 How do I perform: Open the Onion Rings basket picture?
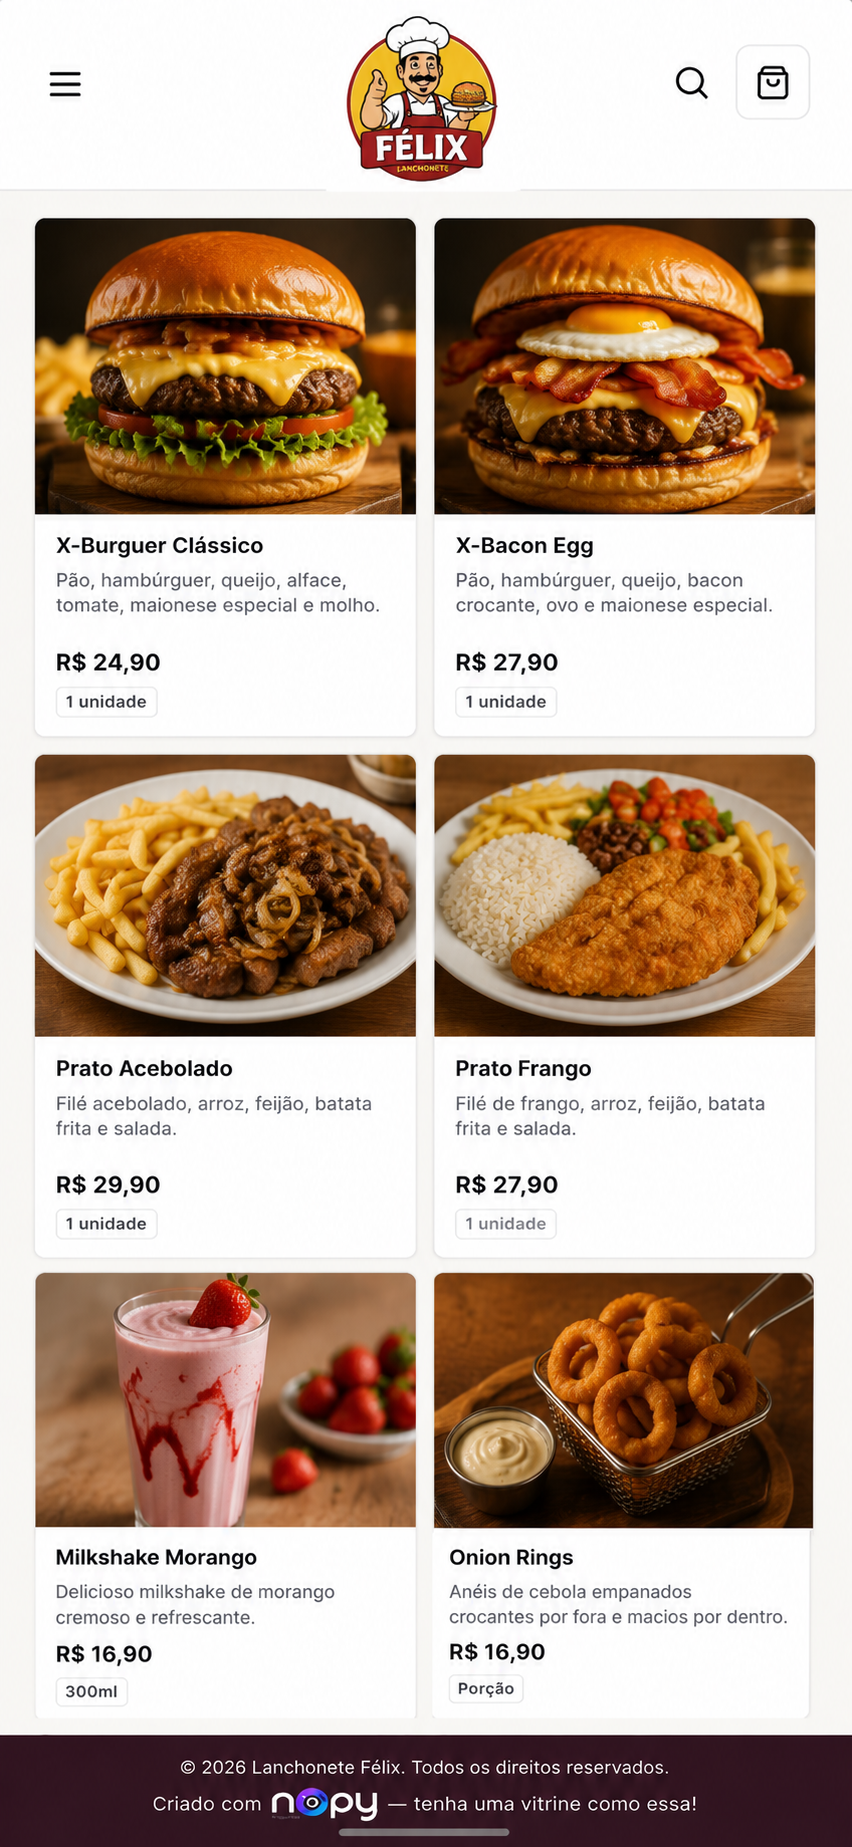click(x=624, y=1399)
